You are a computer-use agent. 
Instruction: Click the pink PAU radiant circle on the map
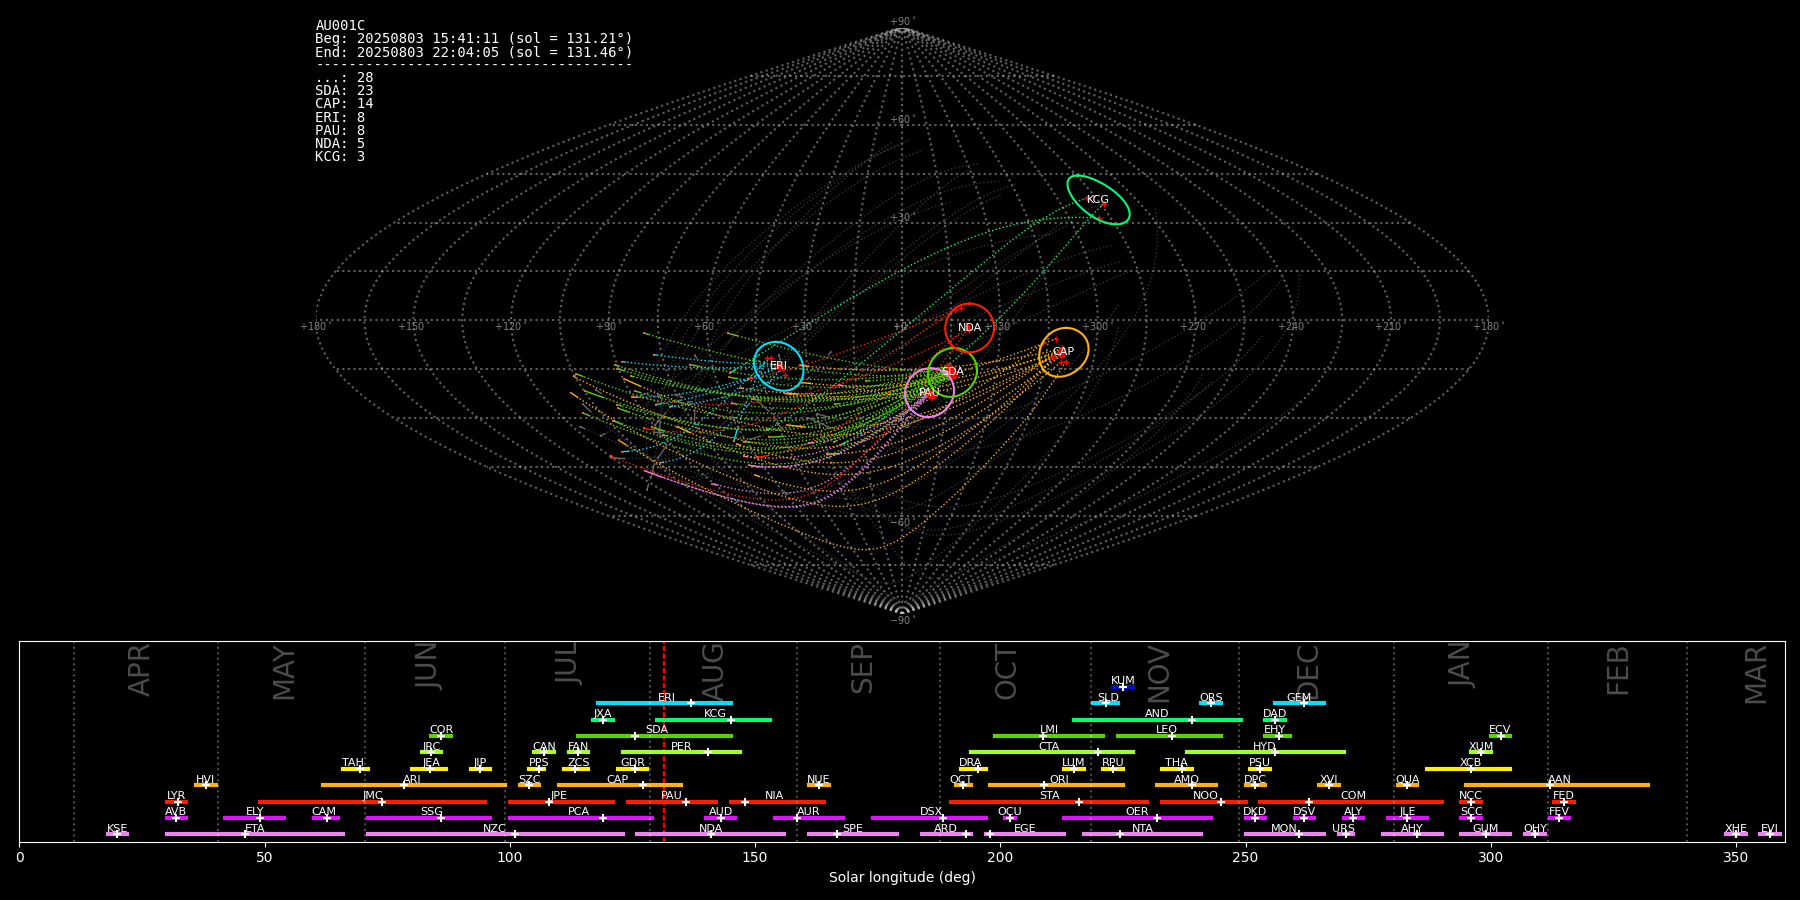coord(929,393)
